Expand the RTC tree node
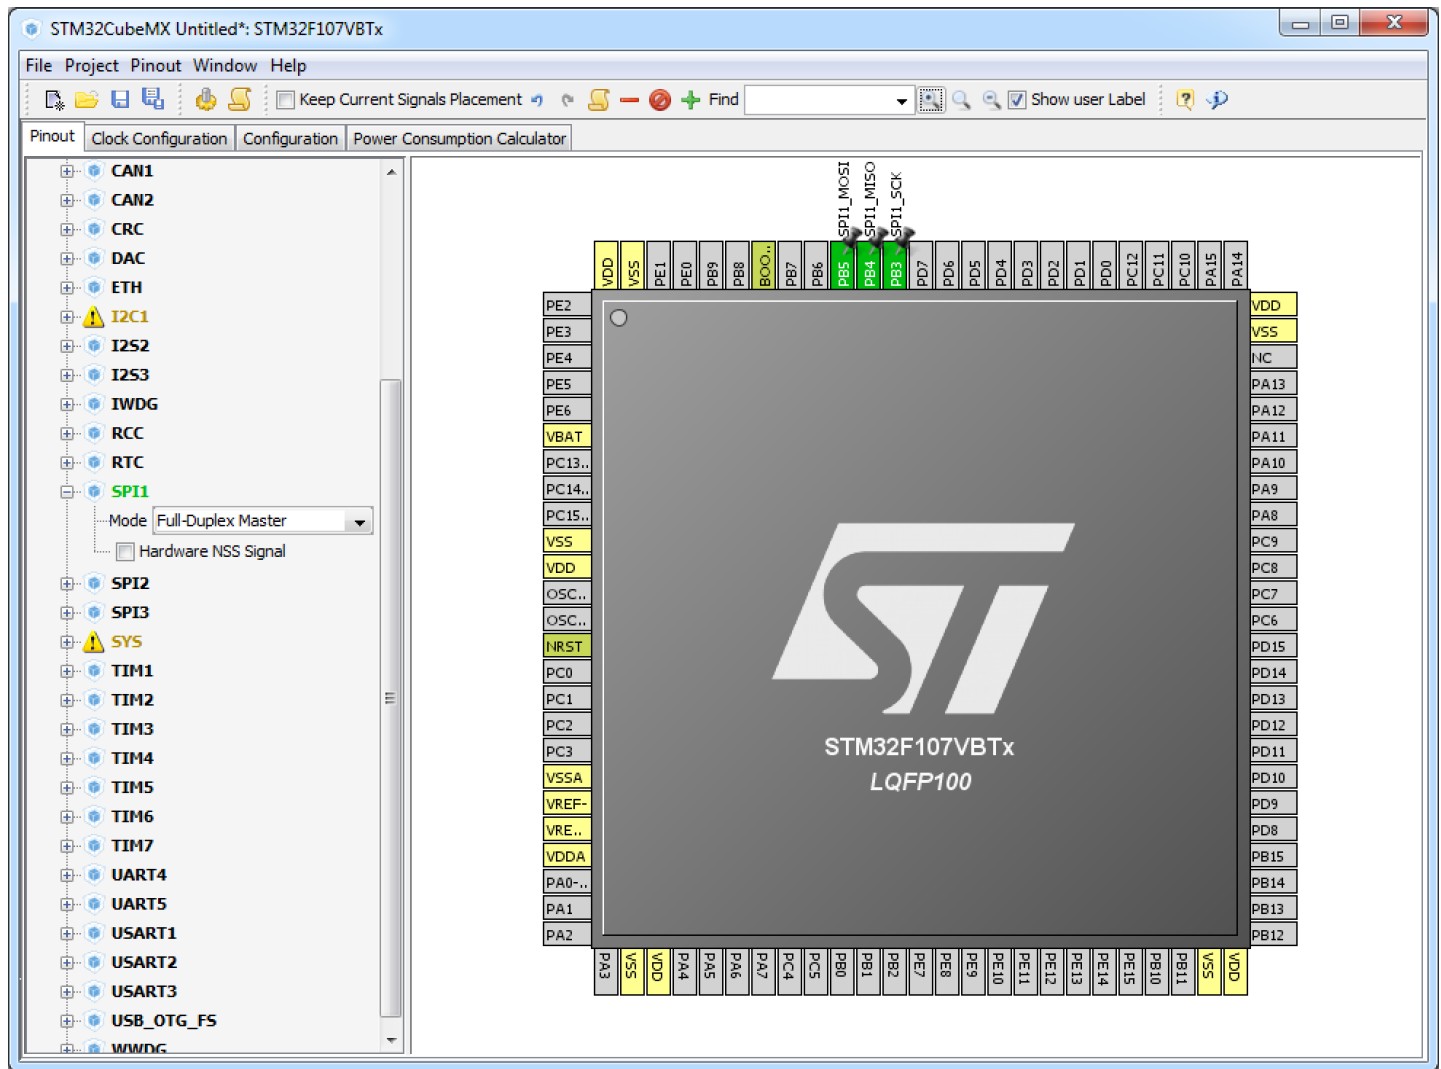Image resolution: width=1441 pixels, height=1069 pixels. click(67, 463)
